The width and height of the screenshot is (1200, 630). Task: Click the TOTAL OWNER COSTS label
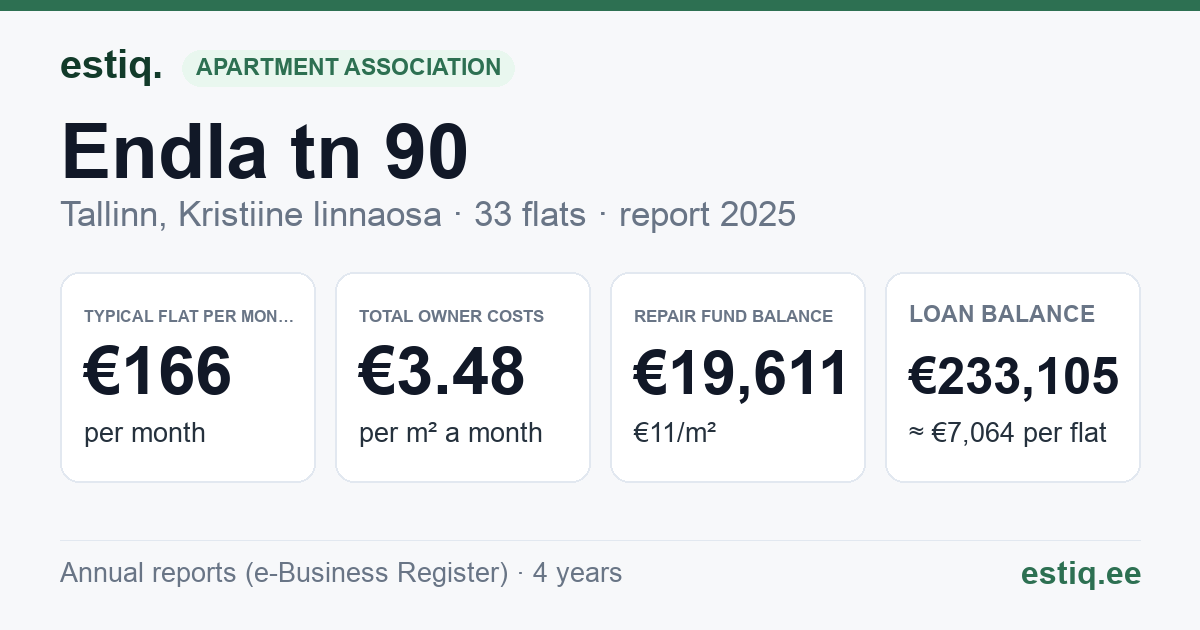pyautogui.click(x=452, y=316)
